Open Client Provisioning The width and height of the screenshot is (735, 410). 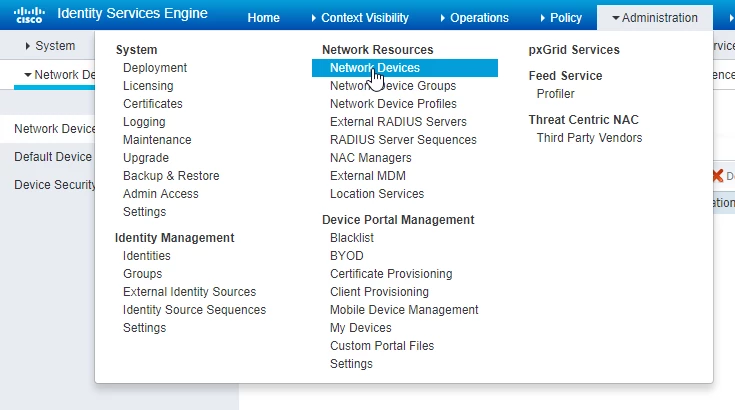click(x=379, y=291)
